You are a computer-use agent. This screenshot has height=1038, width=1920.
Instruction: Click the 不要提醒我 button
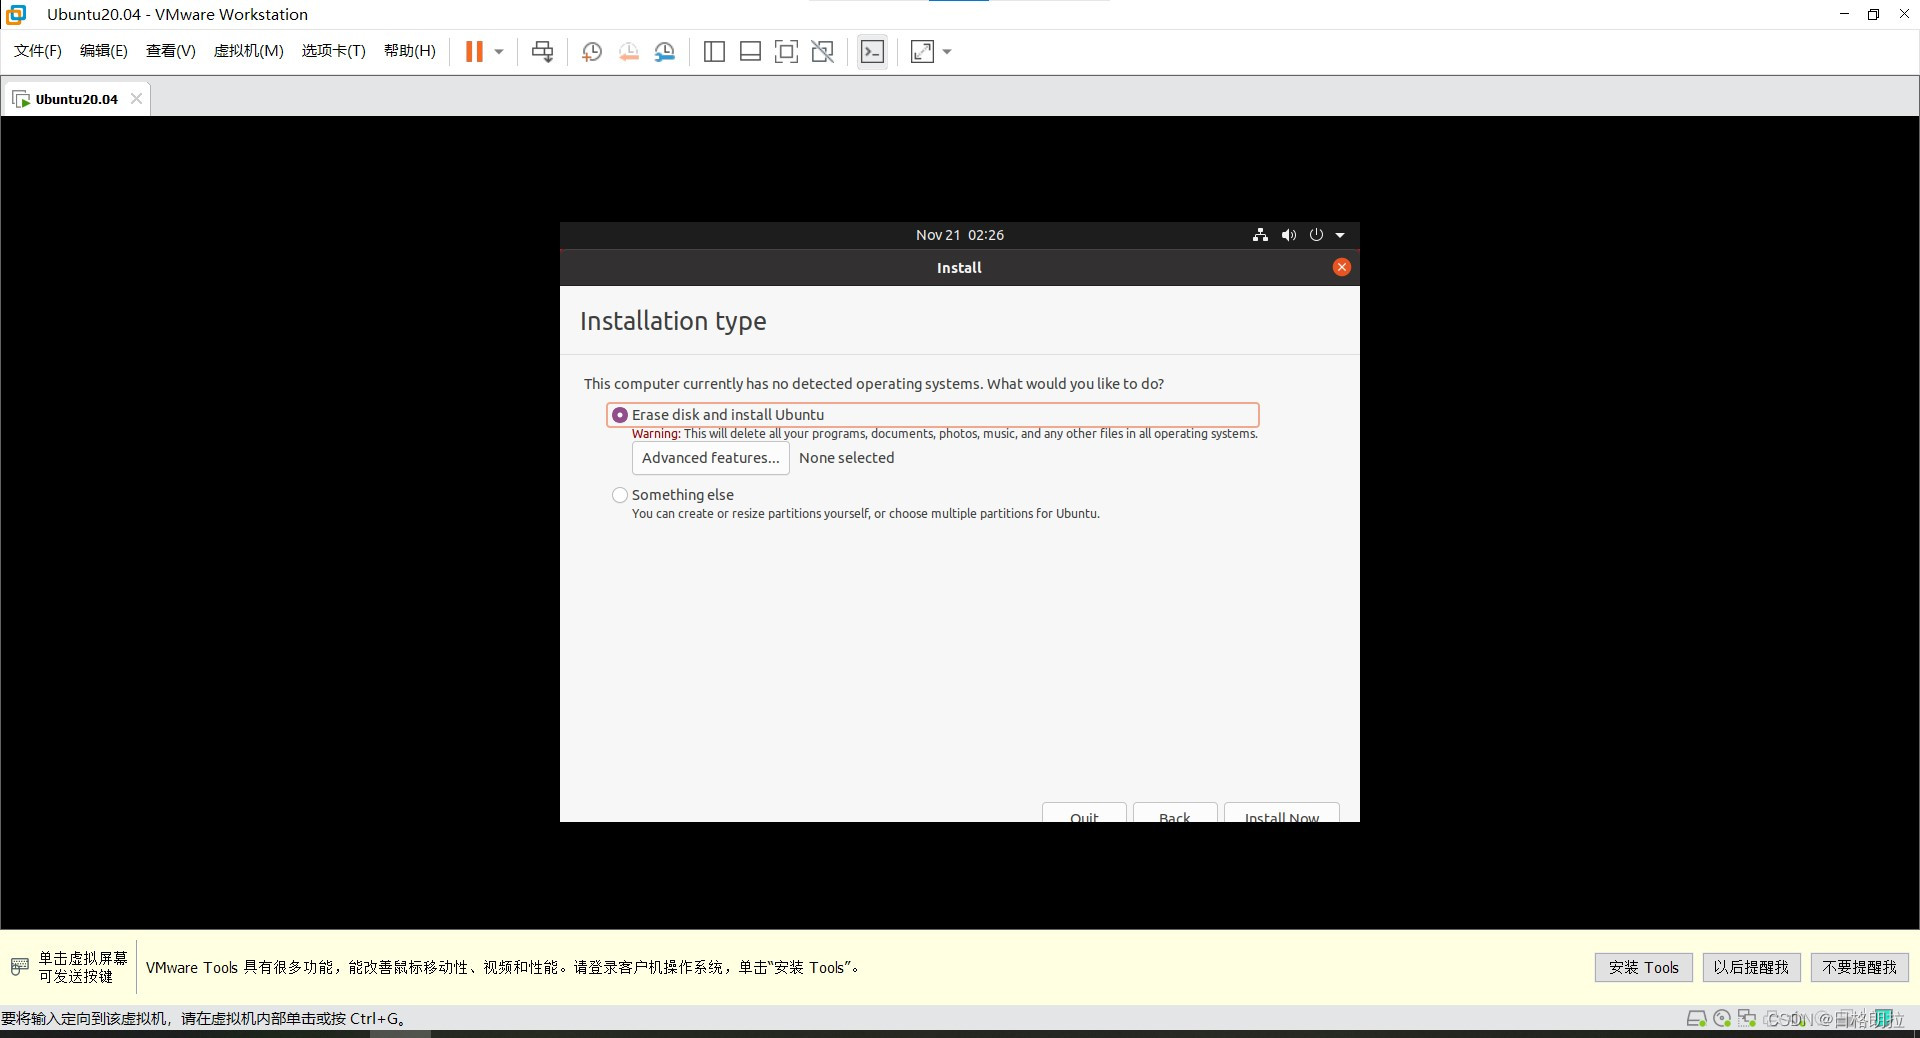[1859, 967]
